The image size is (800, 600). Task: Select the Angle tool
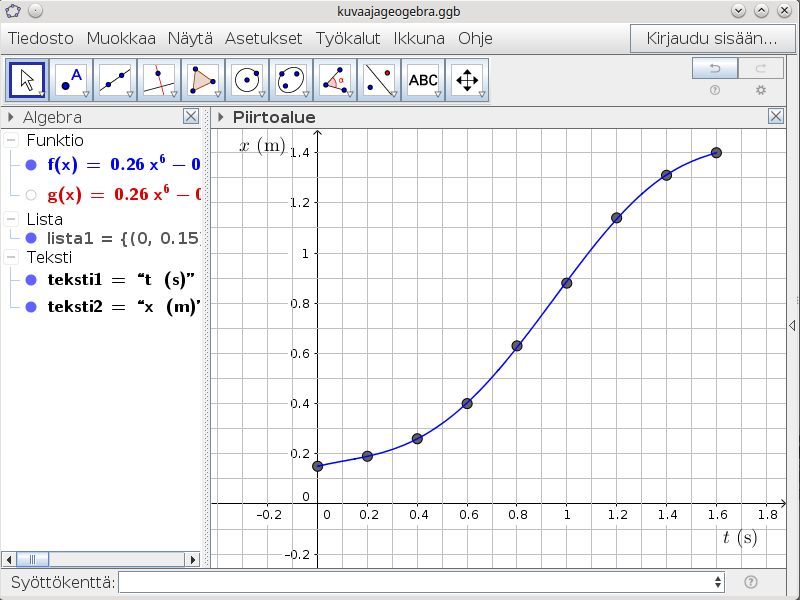click(335, 80)
